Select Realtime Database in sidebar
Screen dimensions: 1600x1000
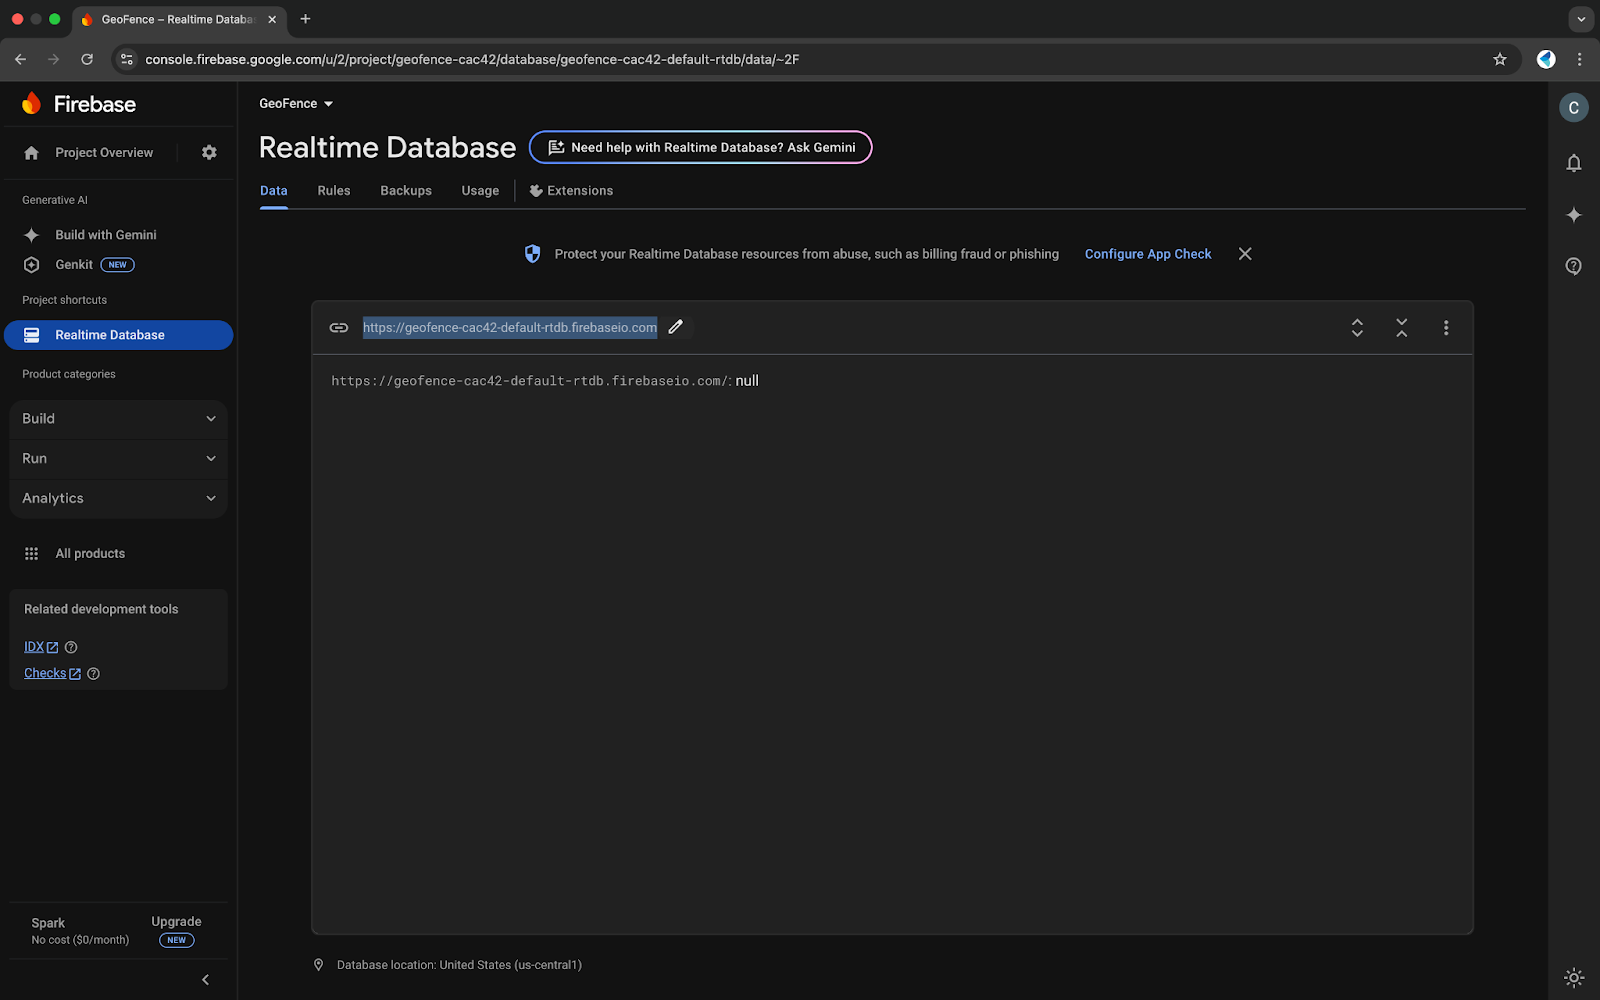point(119,335)
